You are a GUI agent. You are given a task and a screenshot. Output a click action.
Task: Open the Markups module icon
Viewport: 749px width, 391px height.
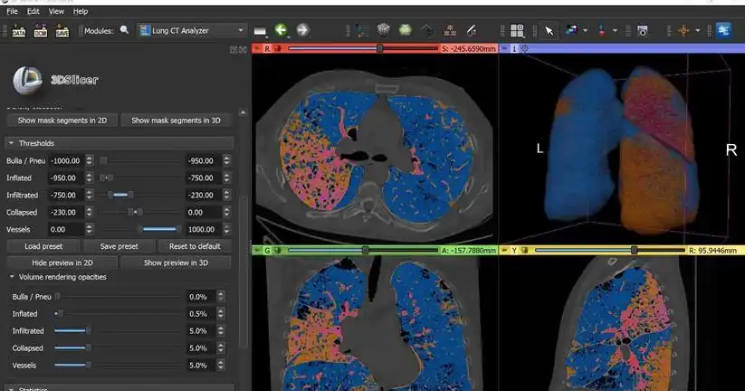(x=450, y=31)
